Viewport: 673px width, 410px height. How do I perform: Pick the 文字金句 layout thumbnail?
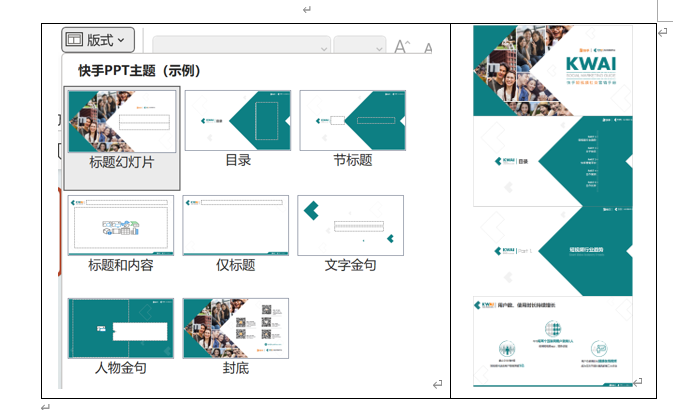tap(351, 225)
